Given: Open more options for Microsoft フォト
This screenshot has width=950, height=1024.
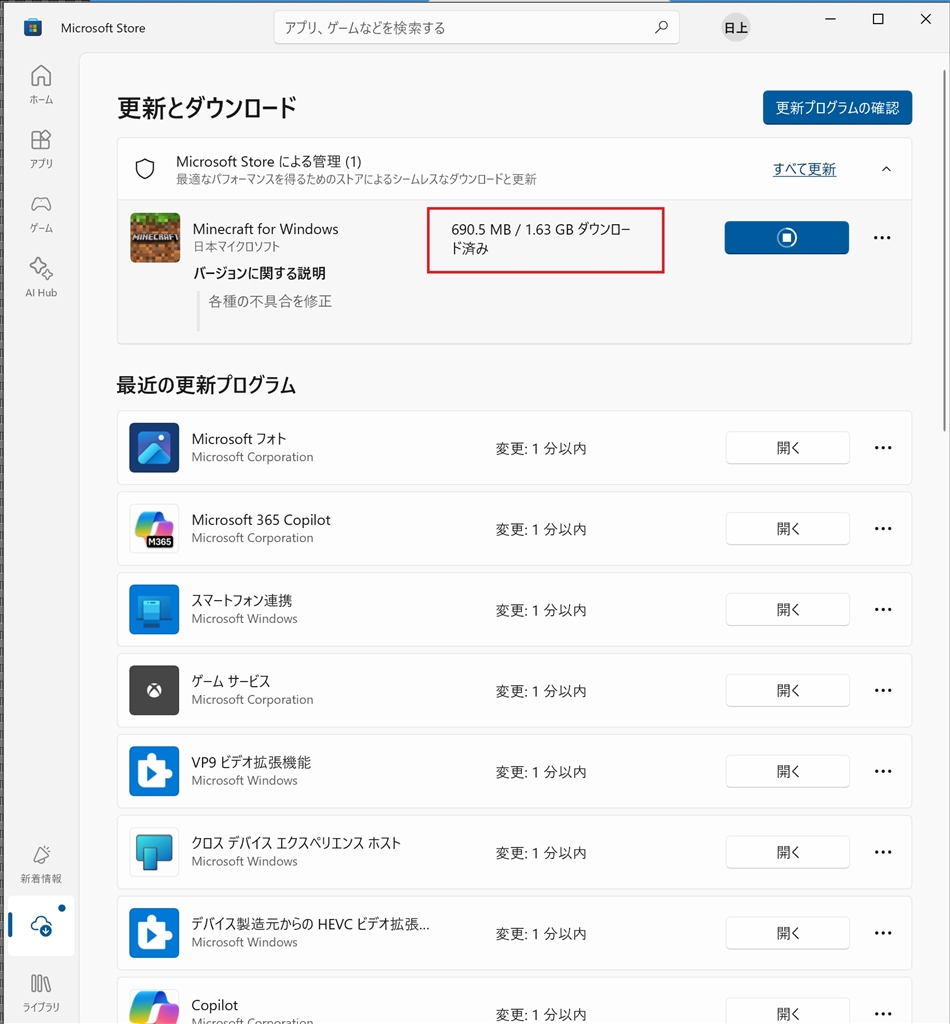Looking at the screenshot, I should click(883, 447).
